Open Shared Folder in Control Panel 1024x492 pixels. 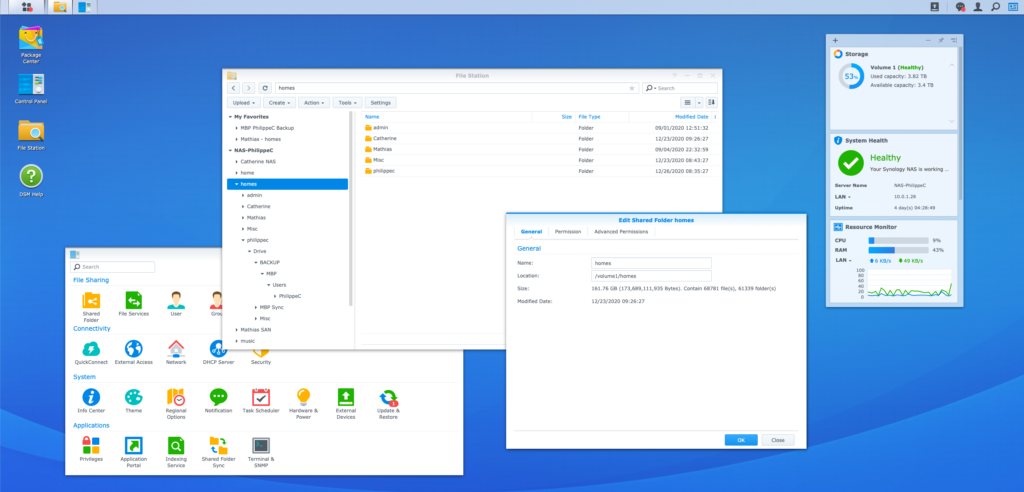click(91, 306)
